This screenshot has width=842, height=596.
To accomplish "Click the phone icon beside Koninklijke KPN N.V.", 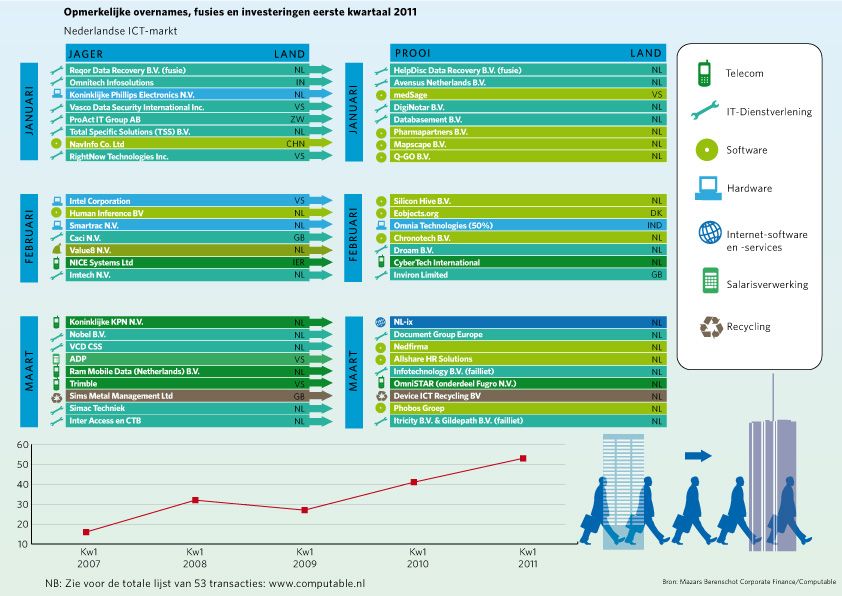I will [56, 322].
